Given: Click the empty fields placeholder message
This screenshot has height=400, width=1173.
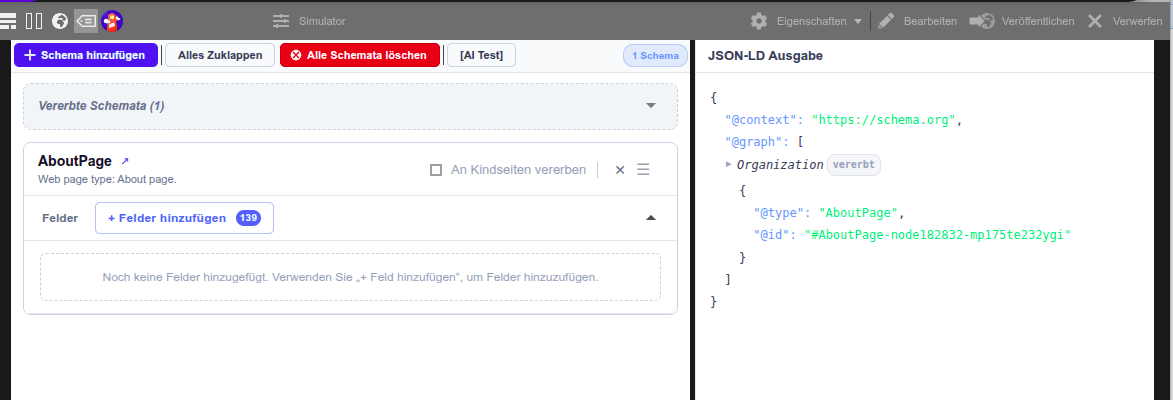Looking at the screenshot, I should [350, 277].
